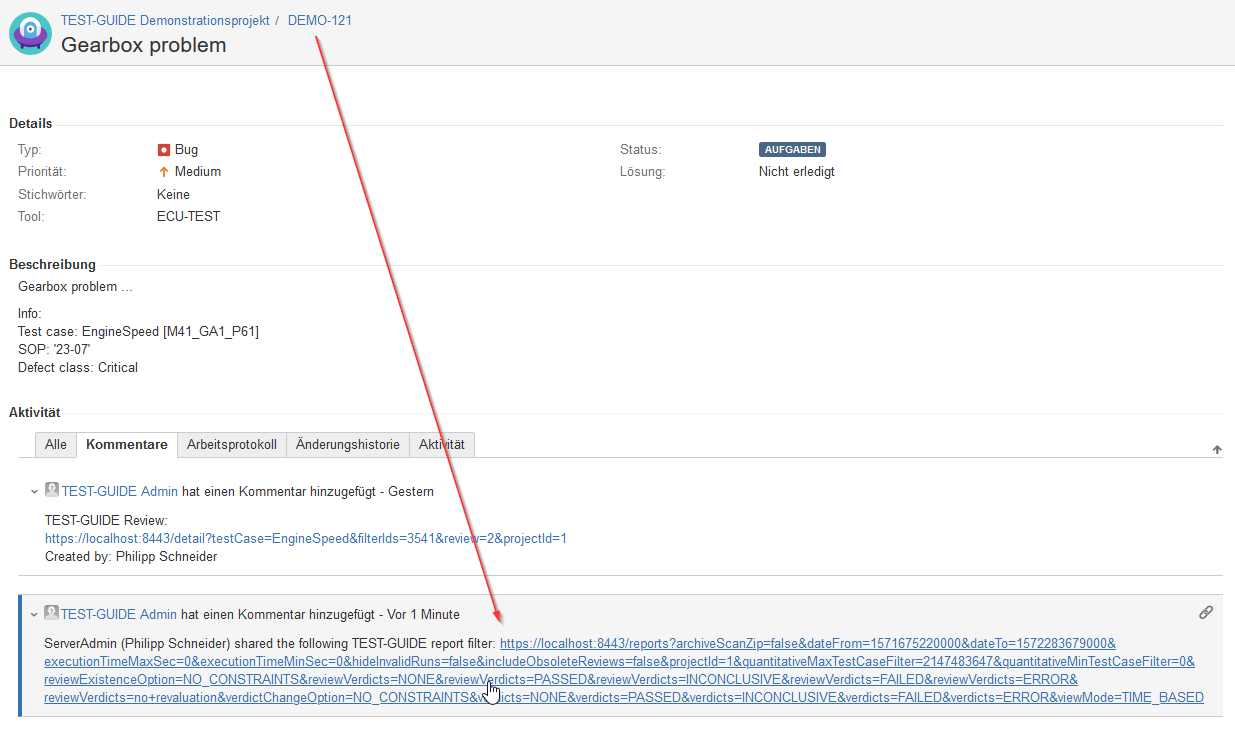Select the Aktivität tab
Viewport: 1235px width, 729px height.
pyautogui.click(x=441, y=445)
